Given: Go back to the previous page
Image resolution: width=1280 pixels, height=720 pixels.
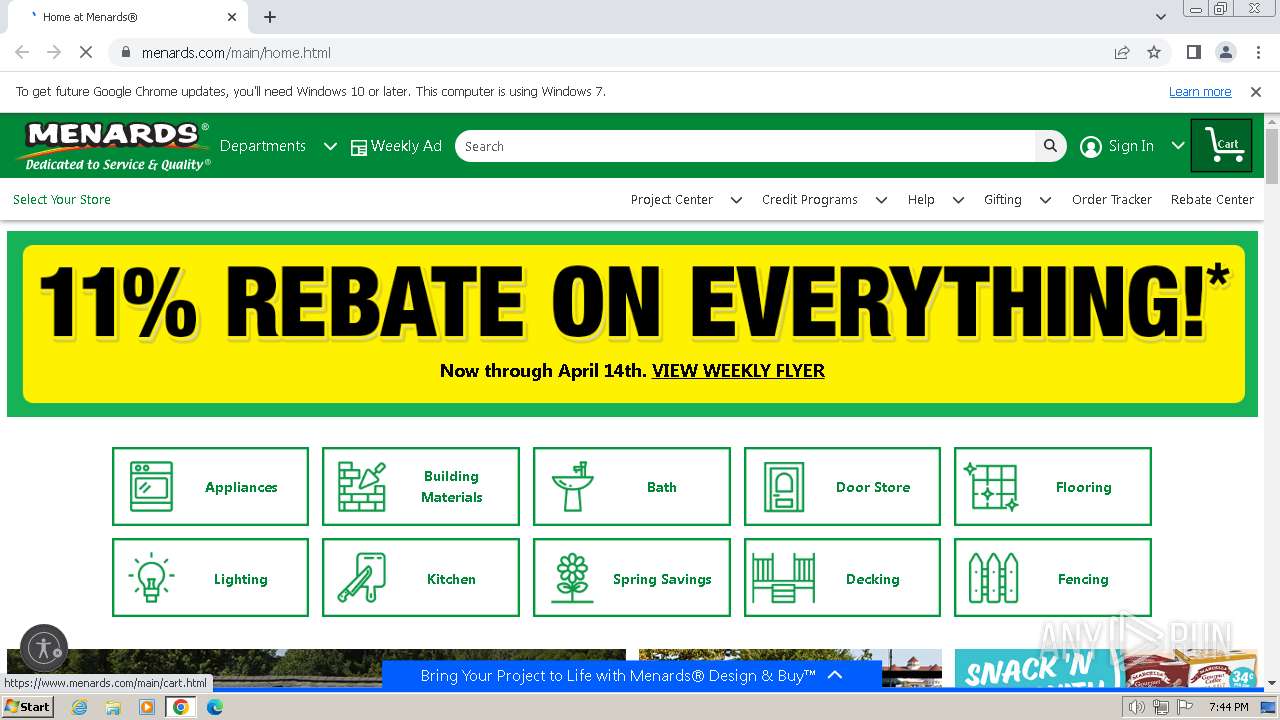Looking at the screenshot, I should pyautogui.click(x=22, y=52).
